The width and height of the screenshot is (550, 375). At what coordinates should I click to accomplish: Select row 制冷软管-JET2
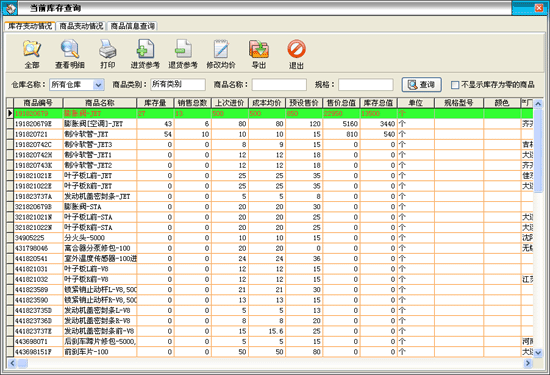pyautogui.click(x=270, y=165)
